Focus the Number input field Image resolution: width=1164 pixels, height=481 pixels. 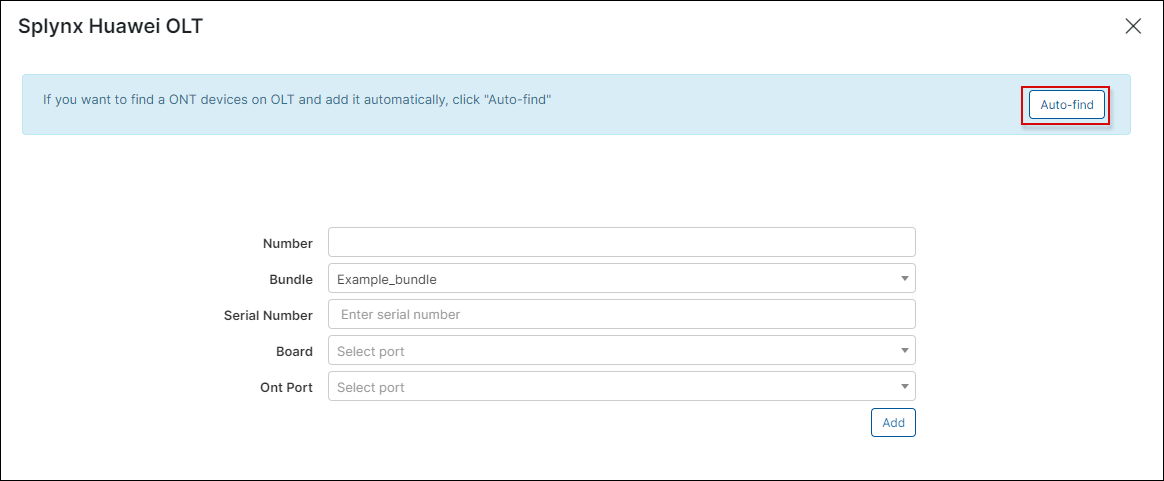[621, 242]
